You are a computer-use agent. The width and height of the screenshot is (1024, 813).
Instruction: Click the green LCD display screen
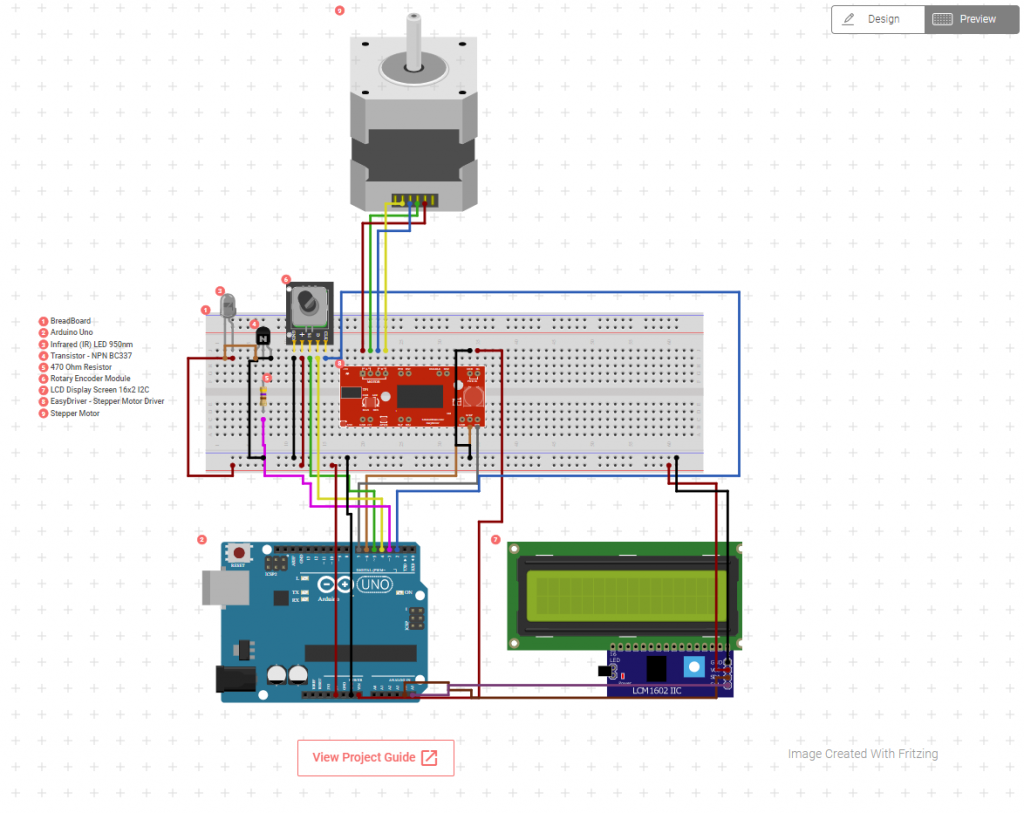coord(624,596)
